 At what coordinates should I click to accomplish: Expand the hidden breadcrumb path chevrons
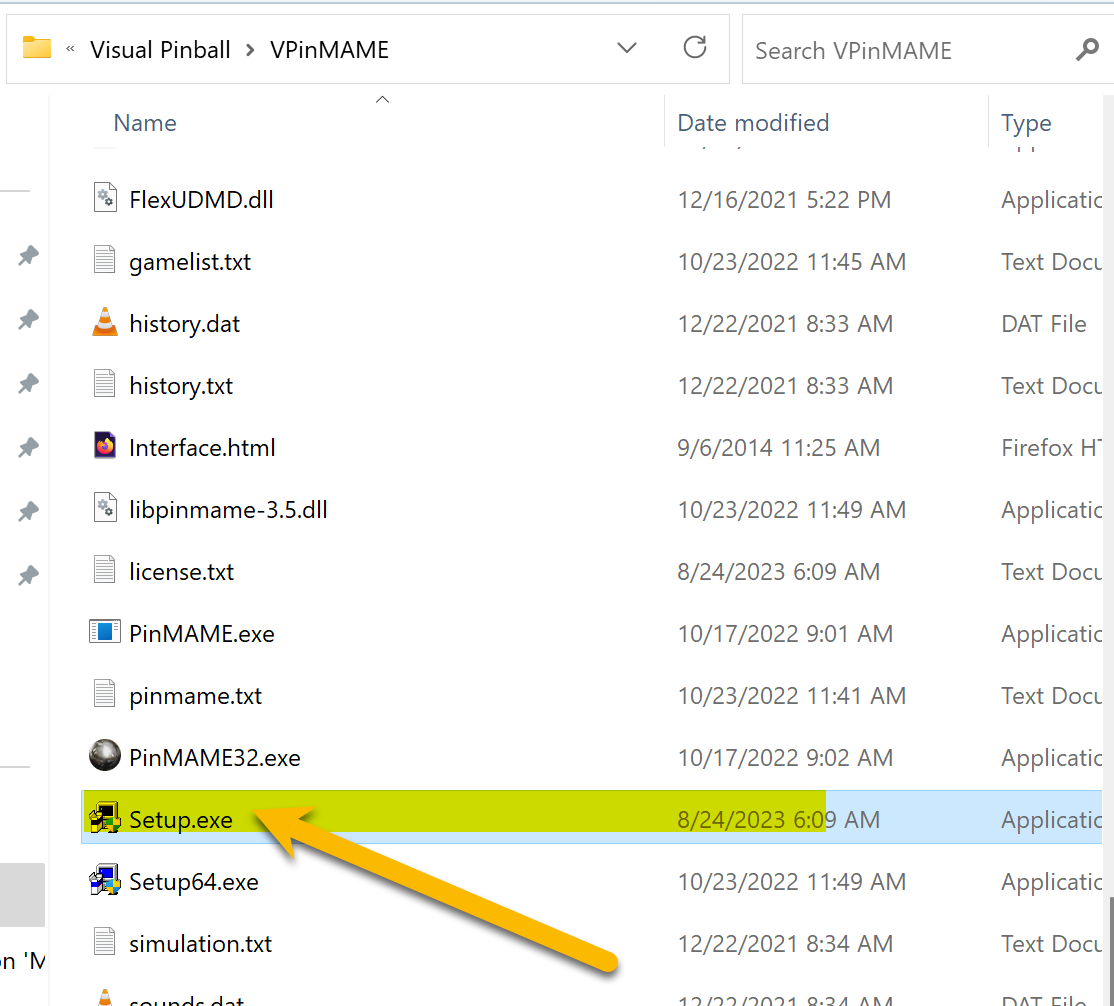pos(69,49)
